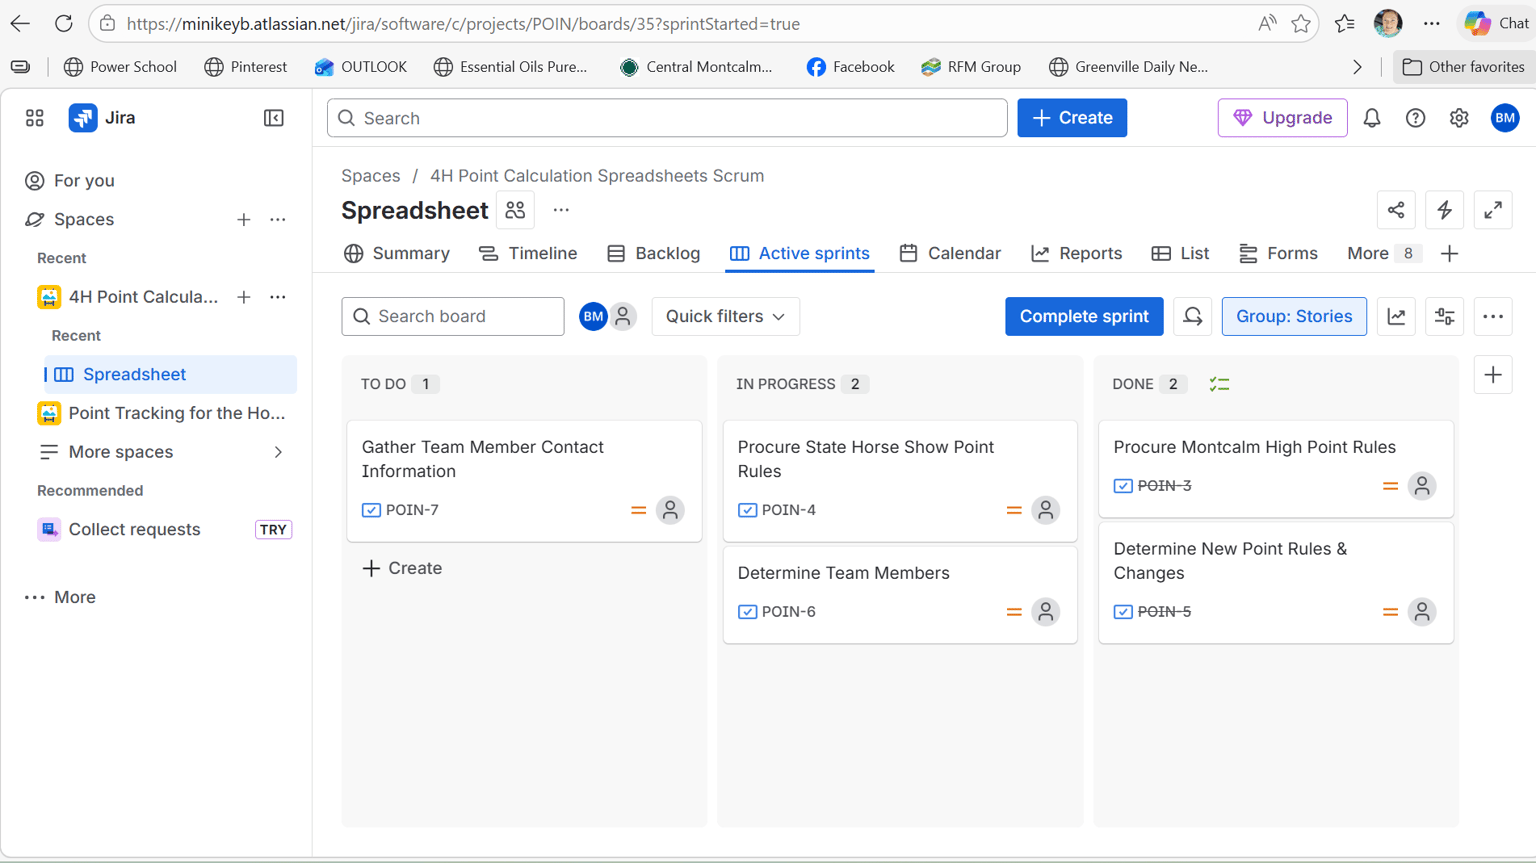Add a new board column
Image resolution: width=1536 pixels, height=863 pixels.
tap(1493, 375)
